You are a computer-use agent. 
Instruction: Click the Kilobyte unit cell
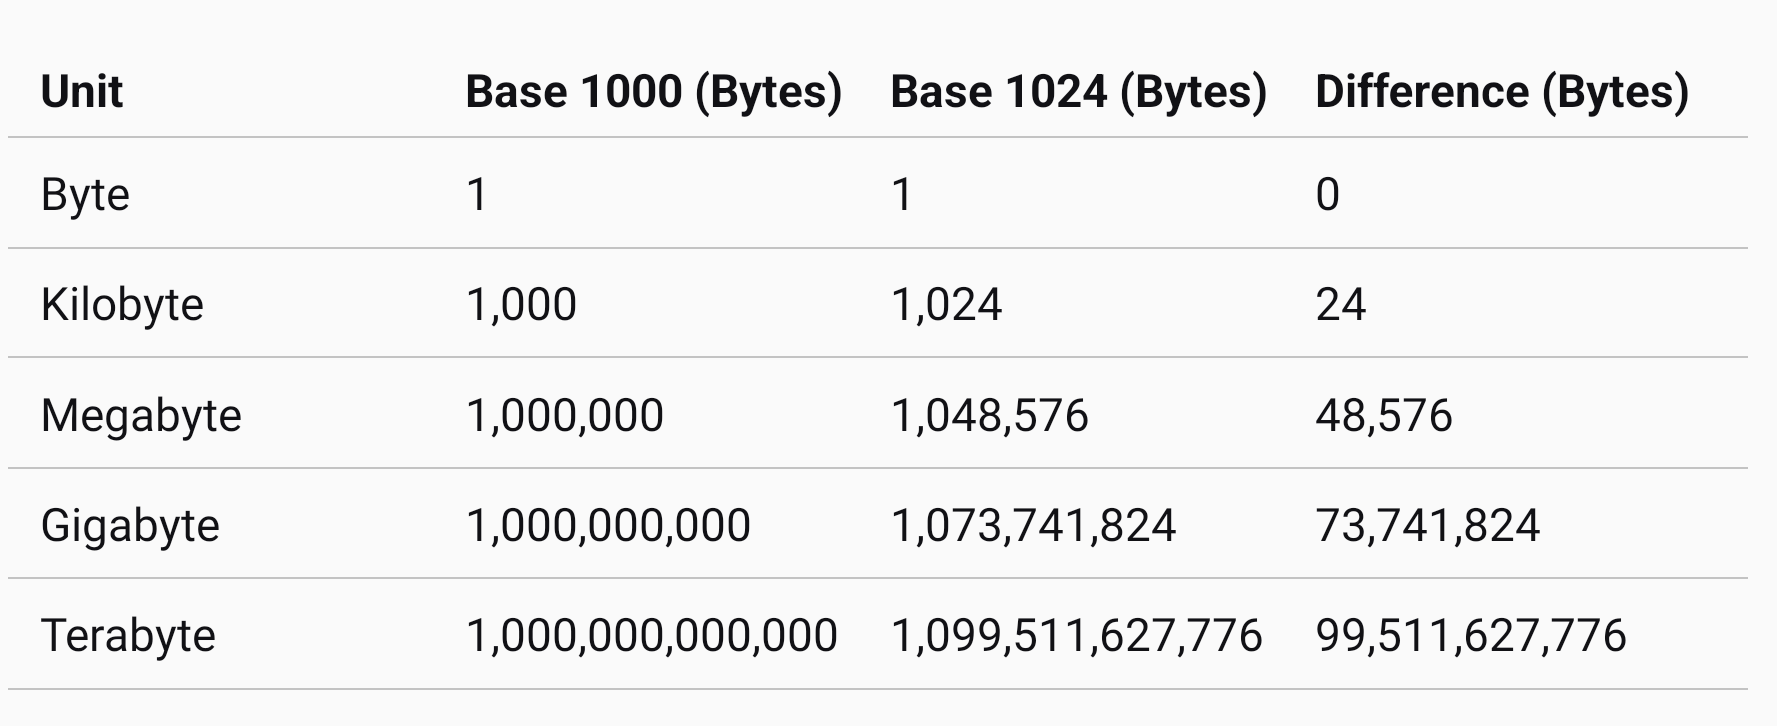coord(122,304)
